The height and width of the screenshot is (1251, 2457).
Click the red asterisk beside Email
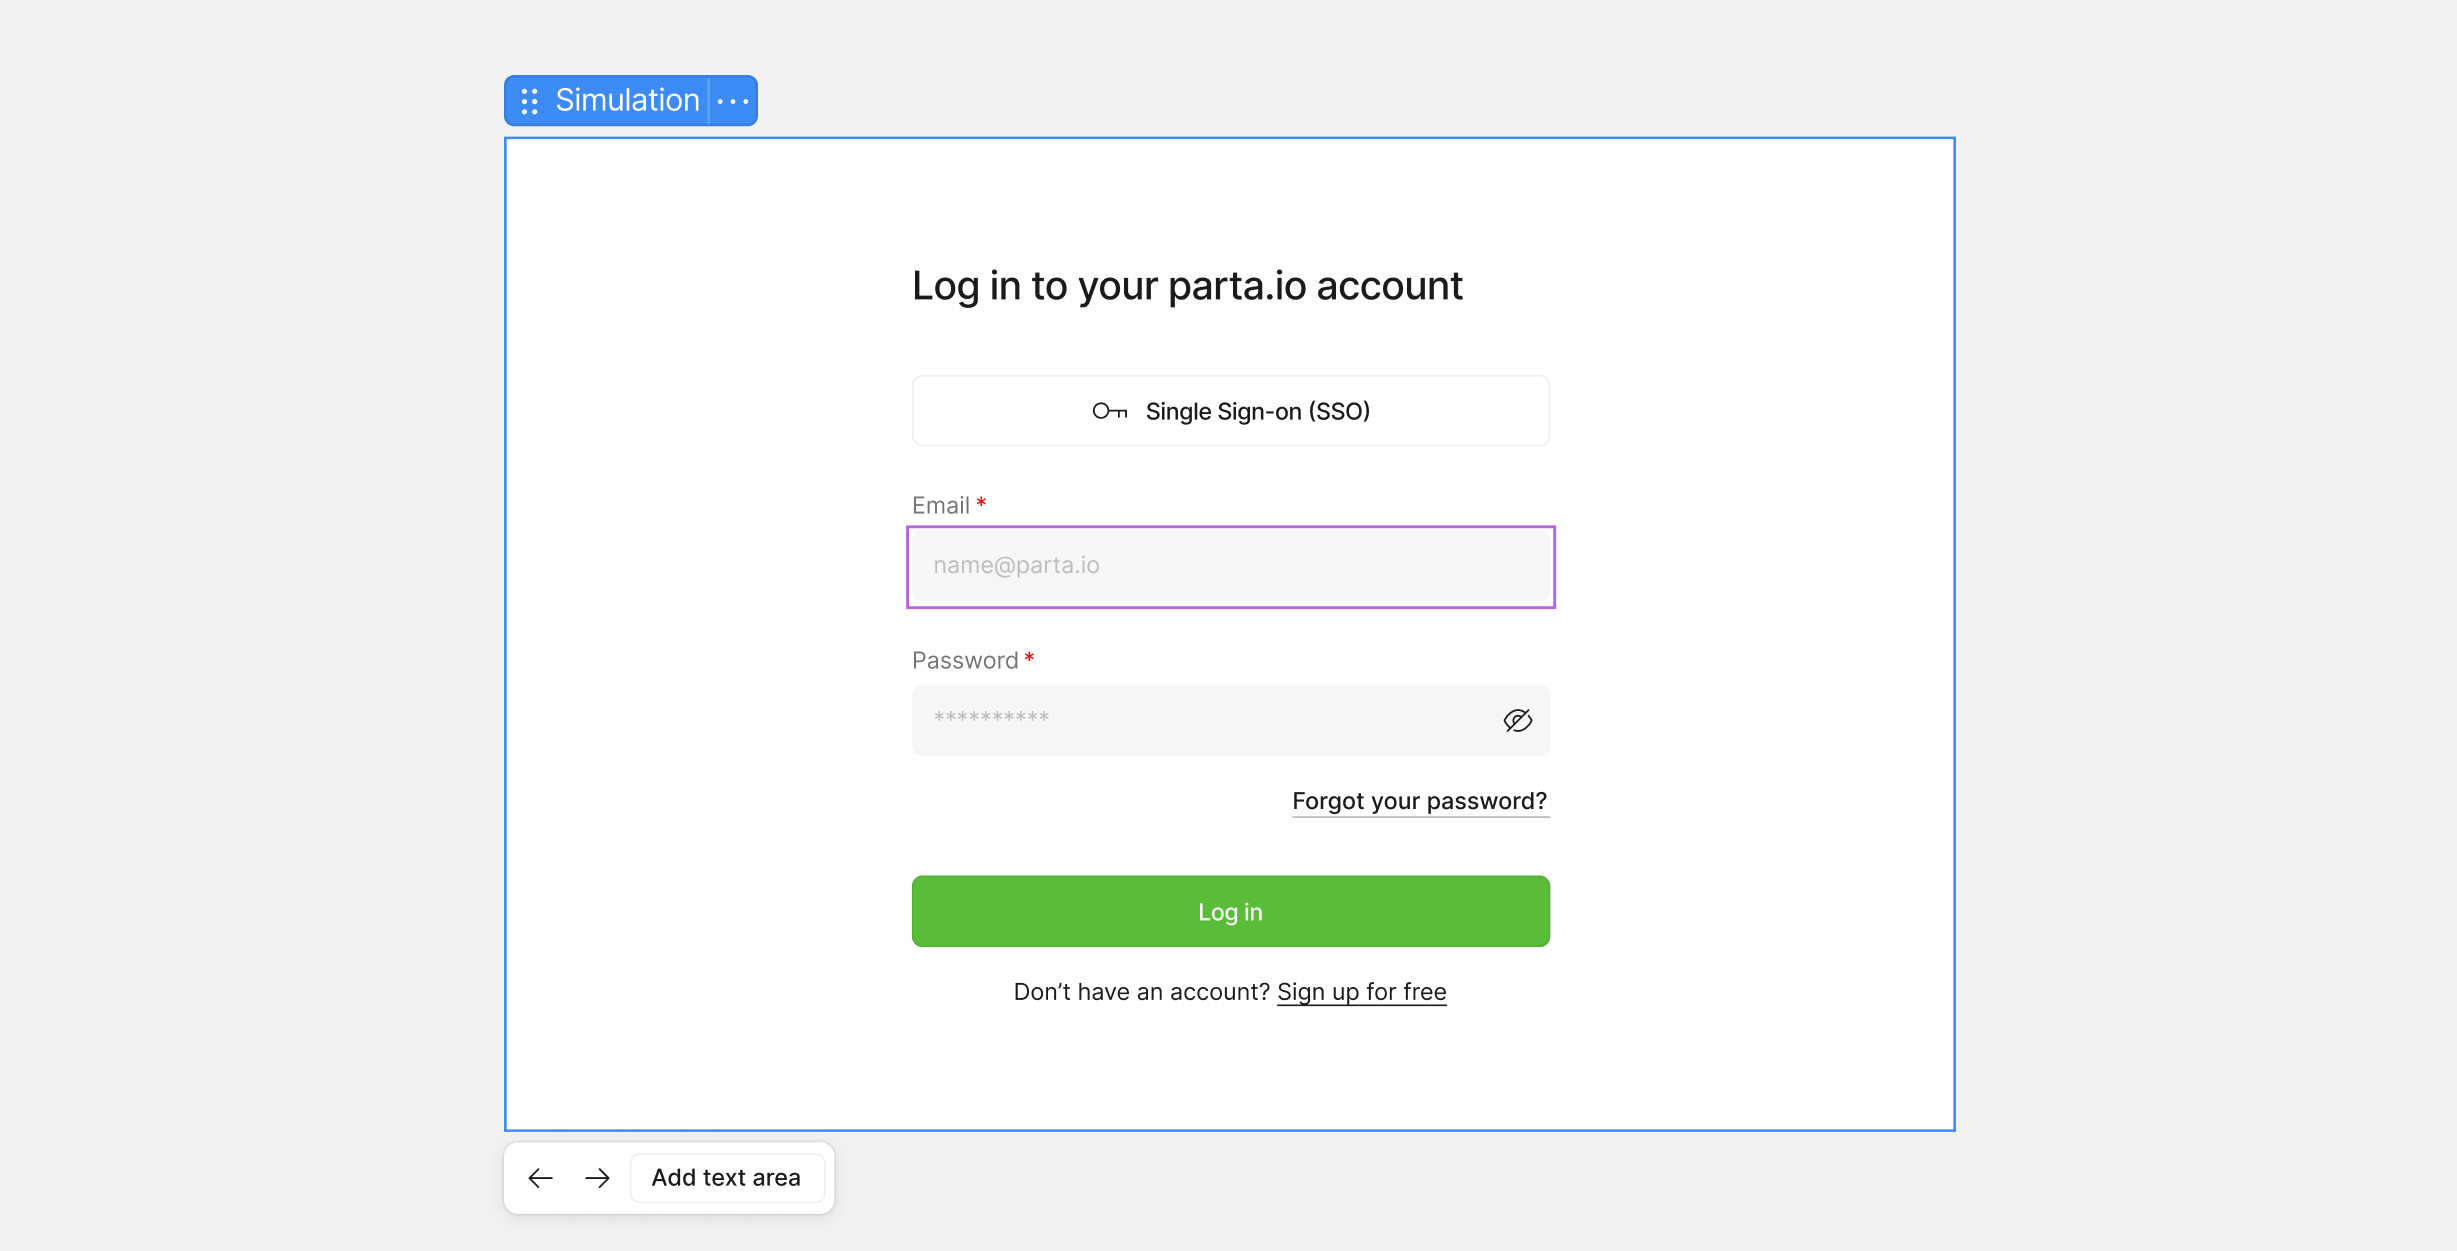click(x=982, y=503)
